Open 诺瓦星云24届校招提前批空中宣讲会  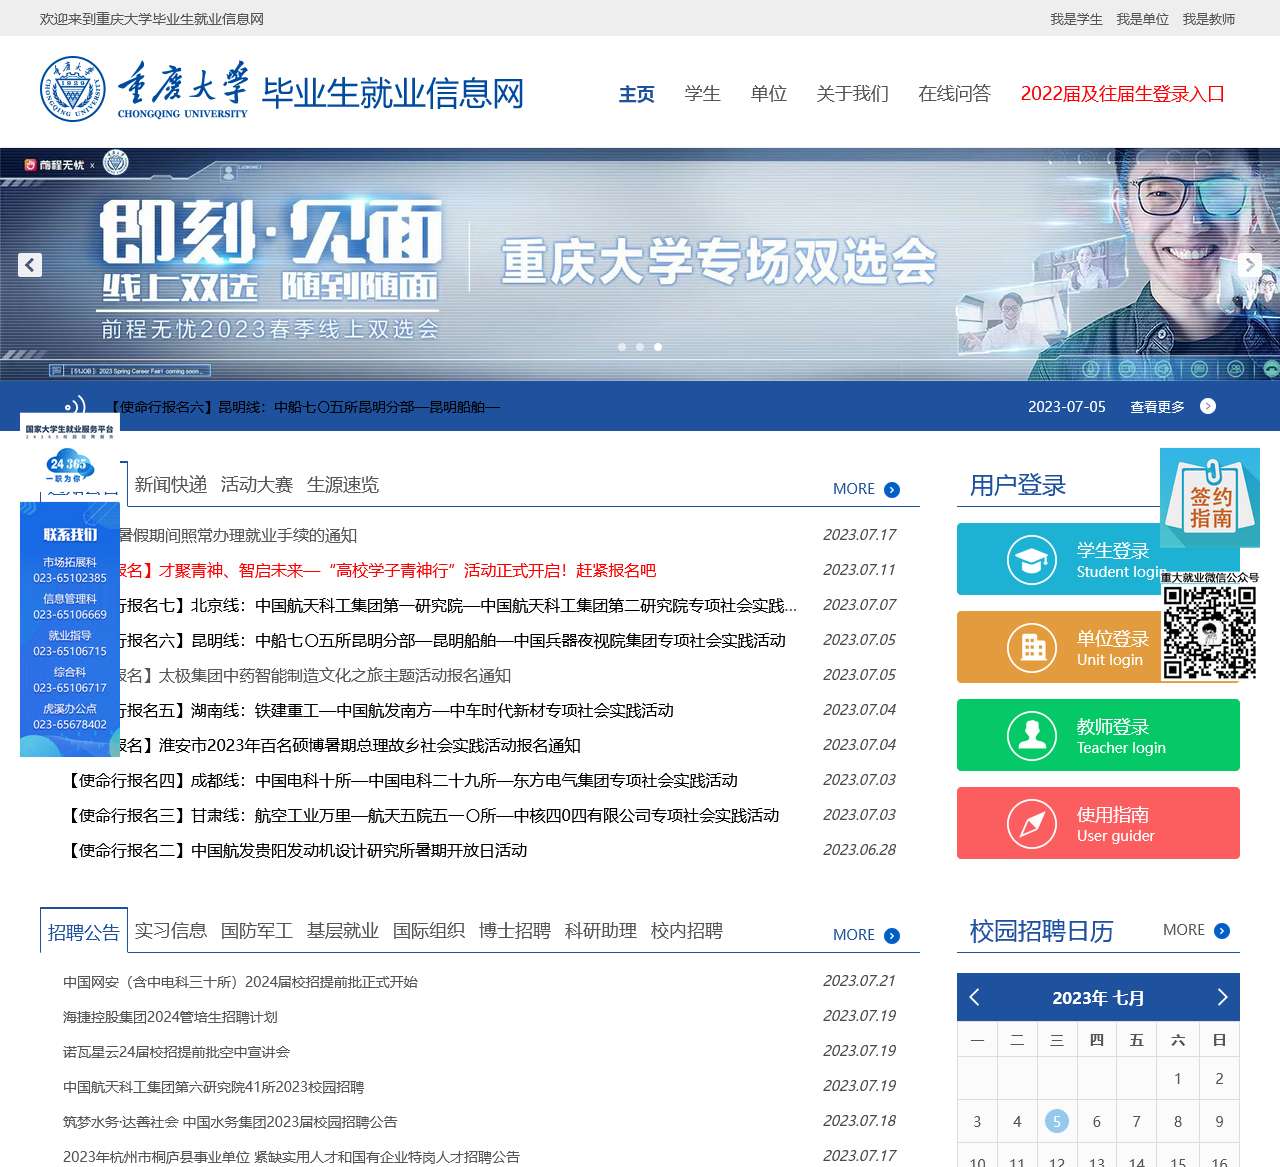[x=176, y=1052]
